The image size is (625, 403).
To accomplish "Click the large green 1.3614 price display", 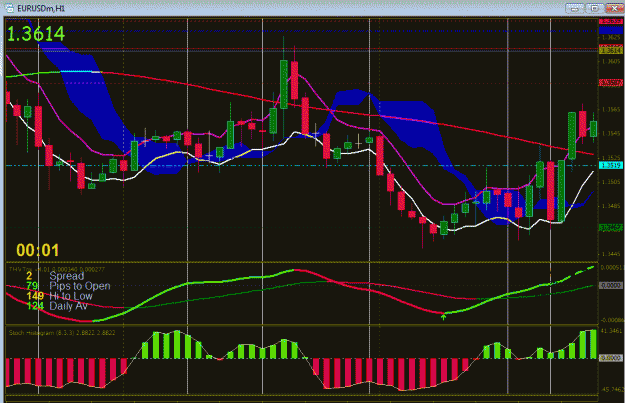I will (x=36, y=34).
